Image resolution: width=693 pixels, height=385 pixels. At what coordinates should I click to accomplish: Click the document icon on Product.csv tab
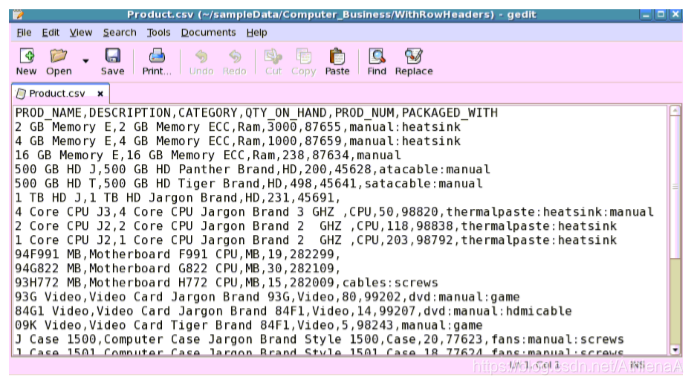point(21,94)
